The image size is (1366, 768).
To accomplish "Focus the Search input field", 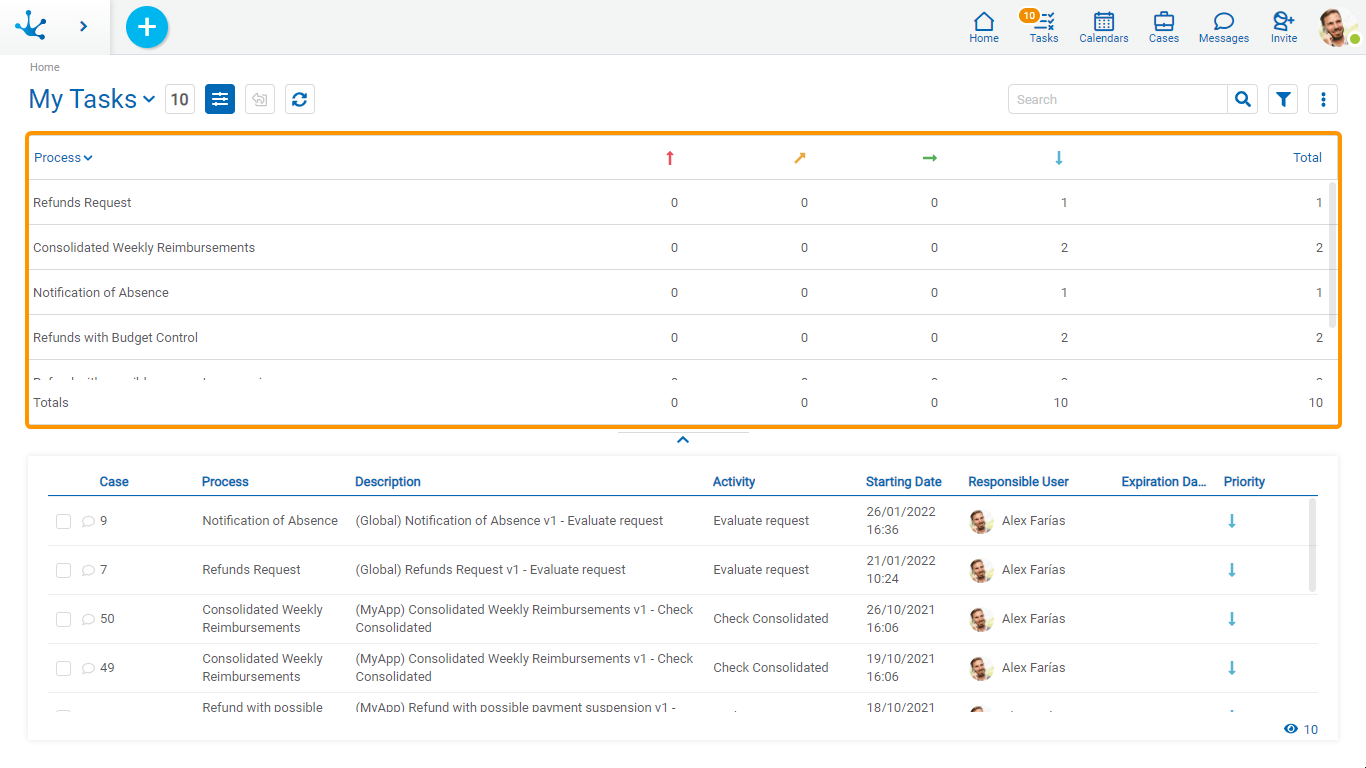I will click(x=1118, y=99).
